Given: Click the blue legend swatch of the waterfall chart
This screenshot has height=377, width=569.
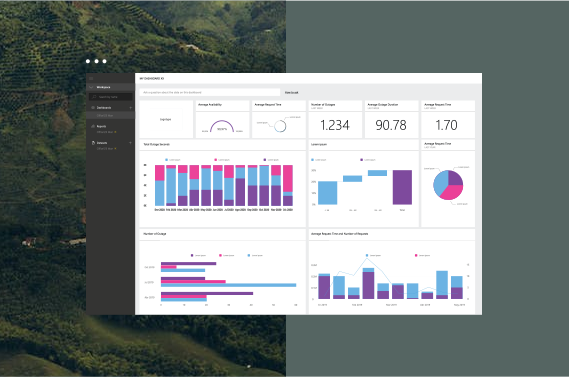Looking at the screenshot, I should pos(313,160).
